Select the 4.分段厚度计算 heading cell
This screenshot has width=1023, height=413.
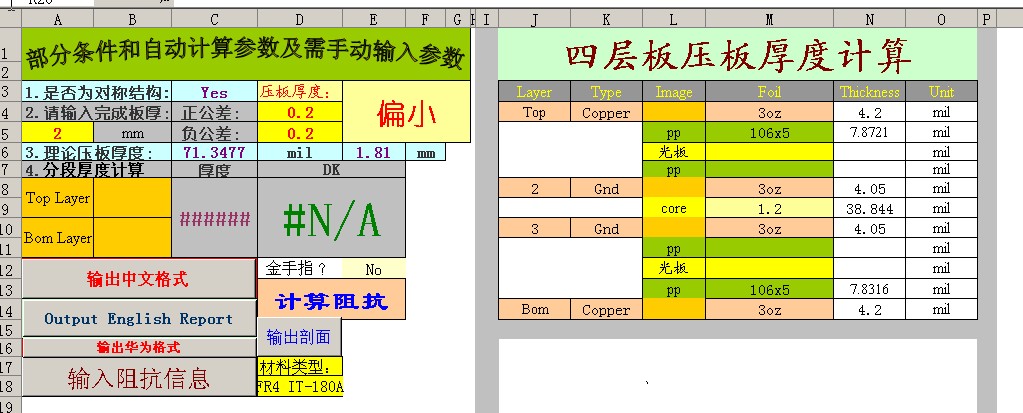pyautogui.click(x=97, y=170)
